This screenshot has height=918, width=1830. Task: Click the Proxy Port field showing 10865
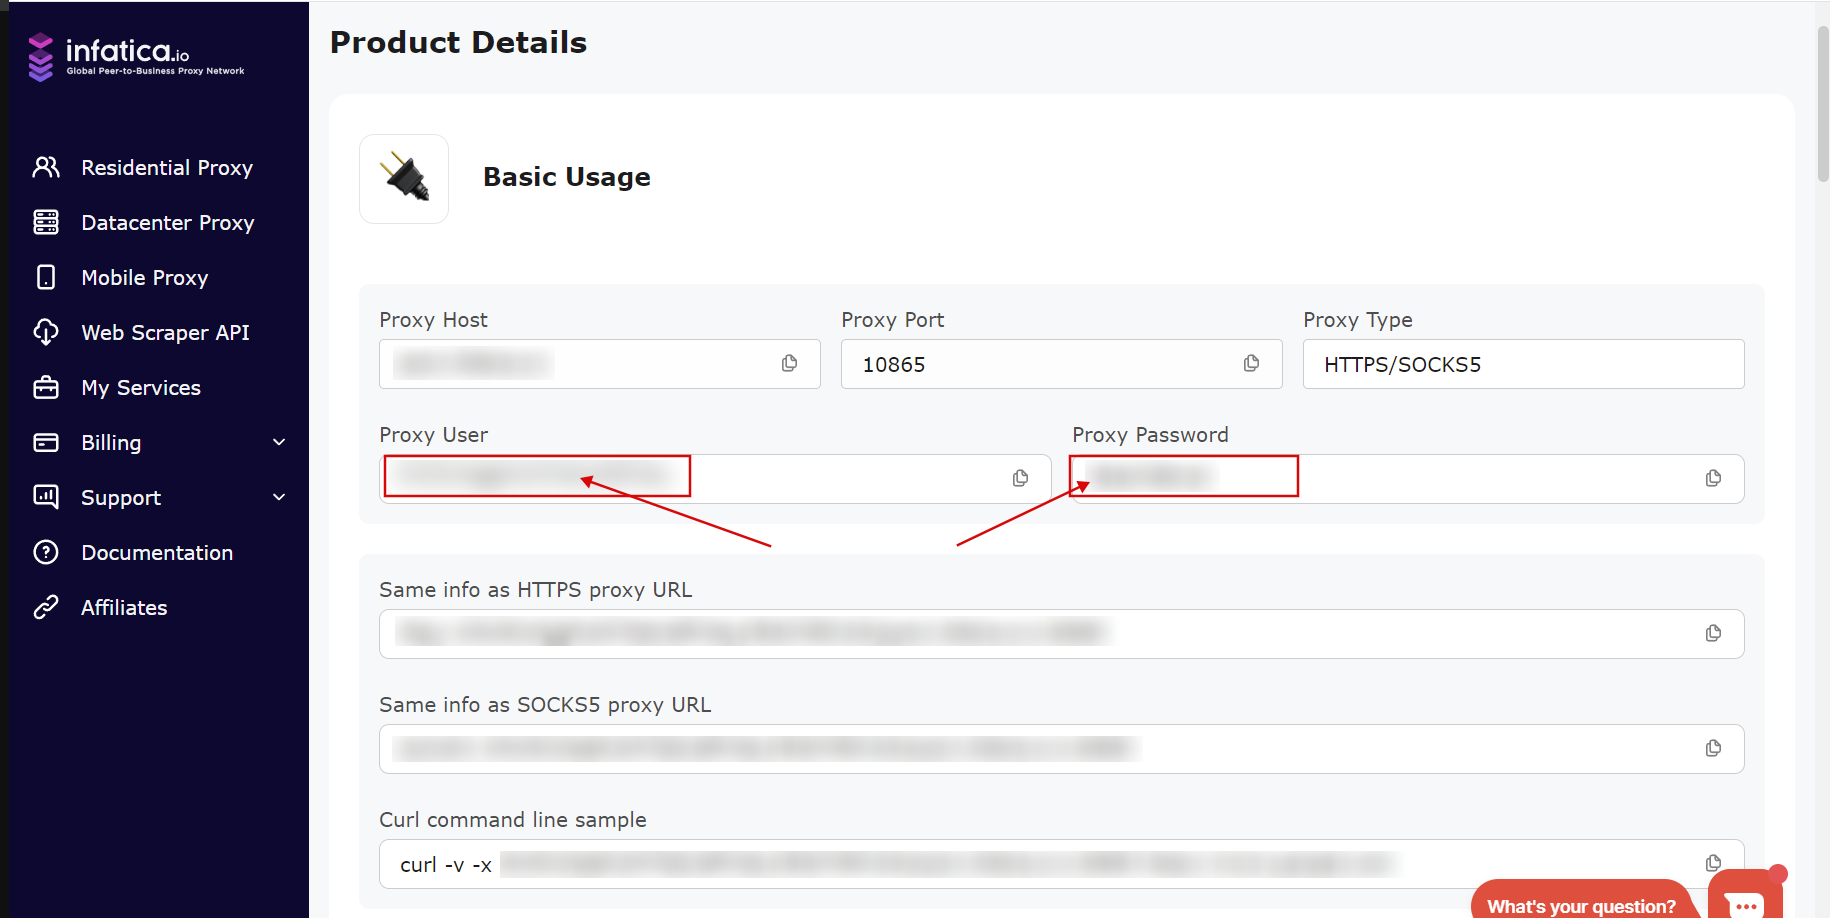click(x=1062, y=364)
